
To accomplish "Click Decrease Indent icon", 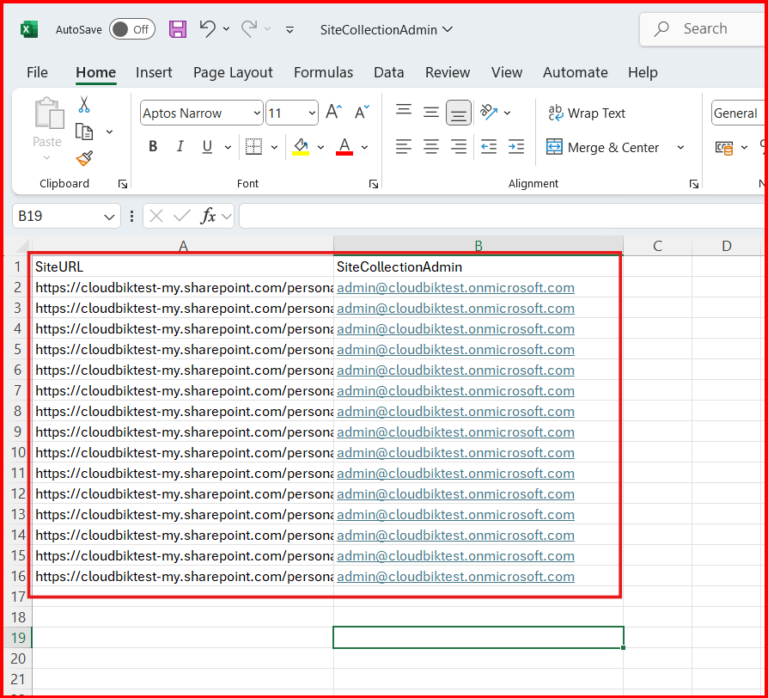I will point(488,146).
